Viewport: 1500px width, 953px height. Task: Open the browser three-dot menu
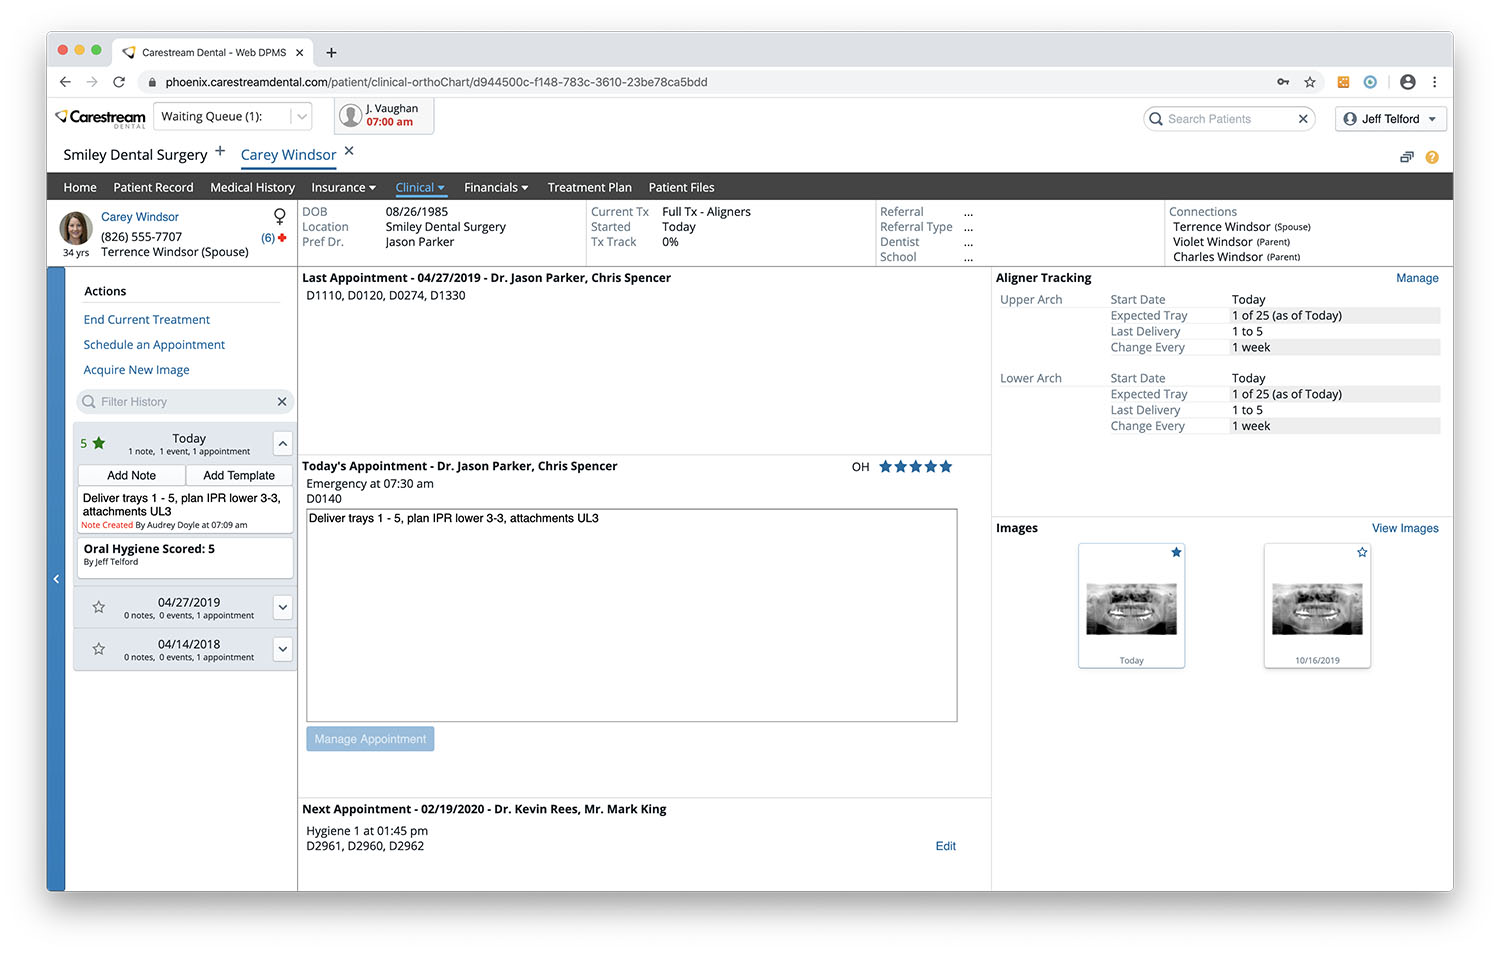click(1434, 82)
